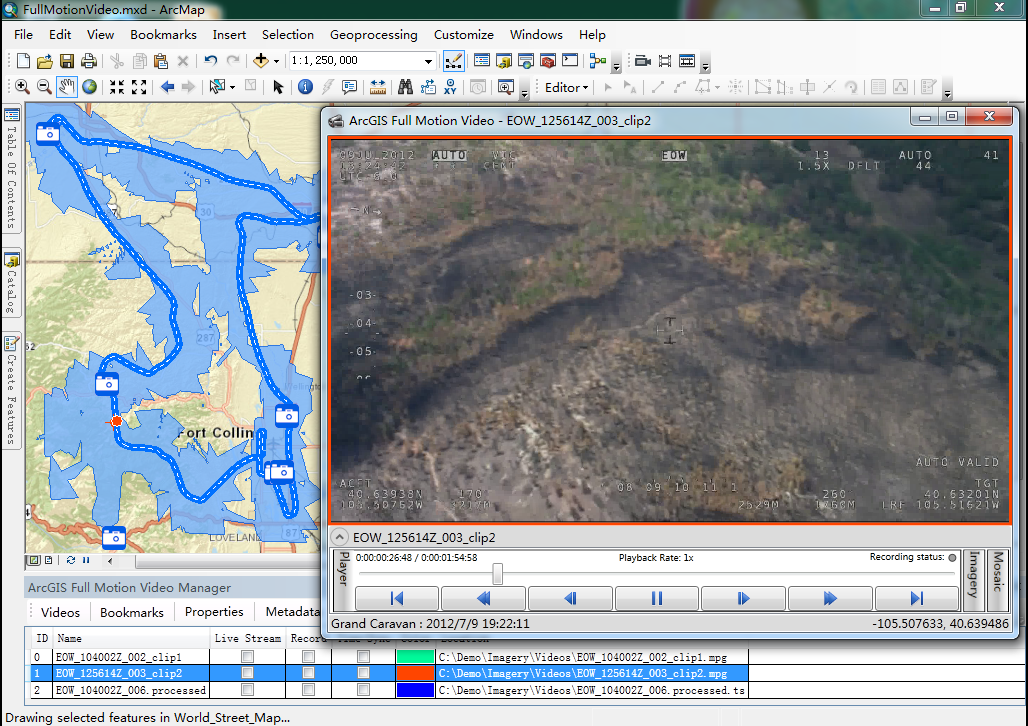The width and height of the screenshot is (1028, 726).
Task: Choose the Select Elements arrow tool
Action: pyautogui.click(x=278, y=87)
